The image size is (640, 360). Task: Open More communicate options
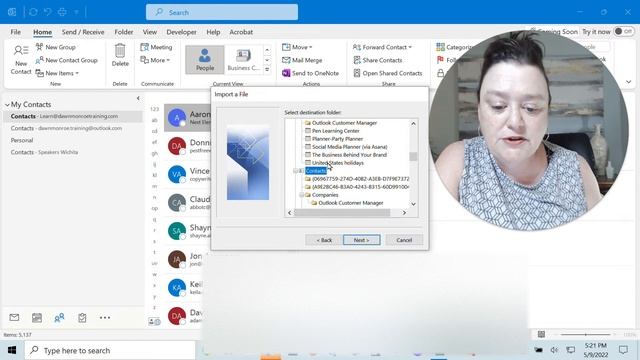coord(155,60)
